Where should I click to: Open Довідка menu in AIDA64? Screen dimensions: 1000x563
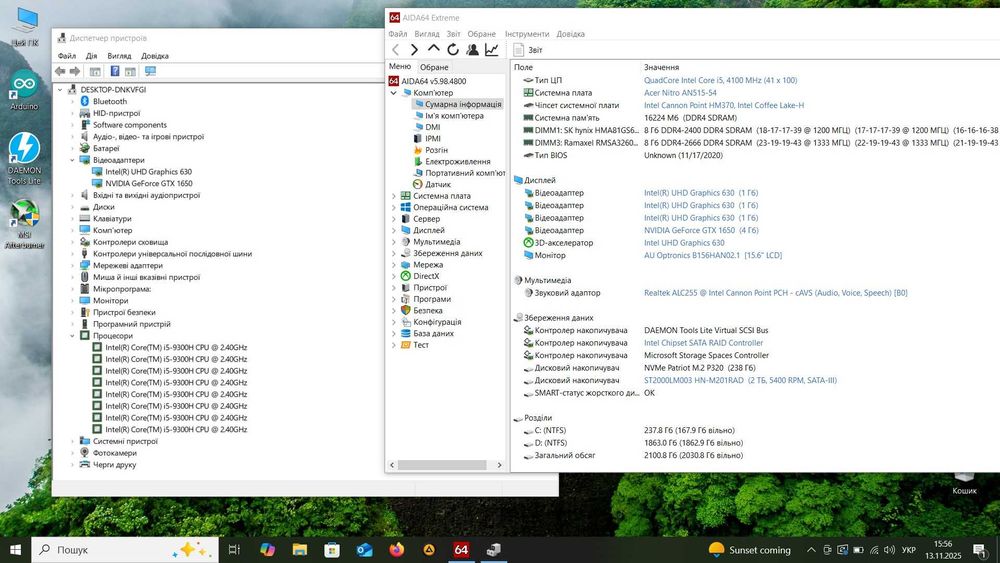pos(570,34)
